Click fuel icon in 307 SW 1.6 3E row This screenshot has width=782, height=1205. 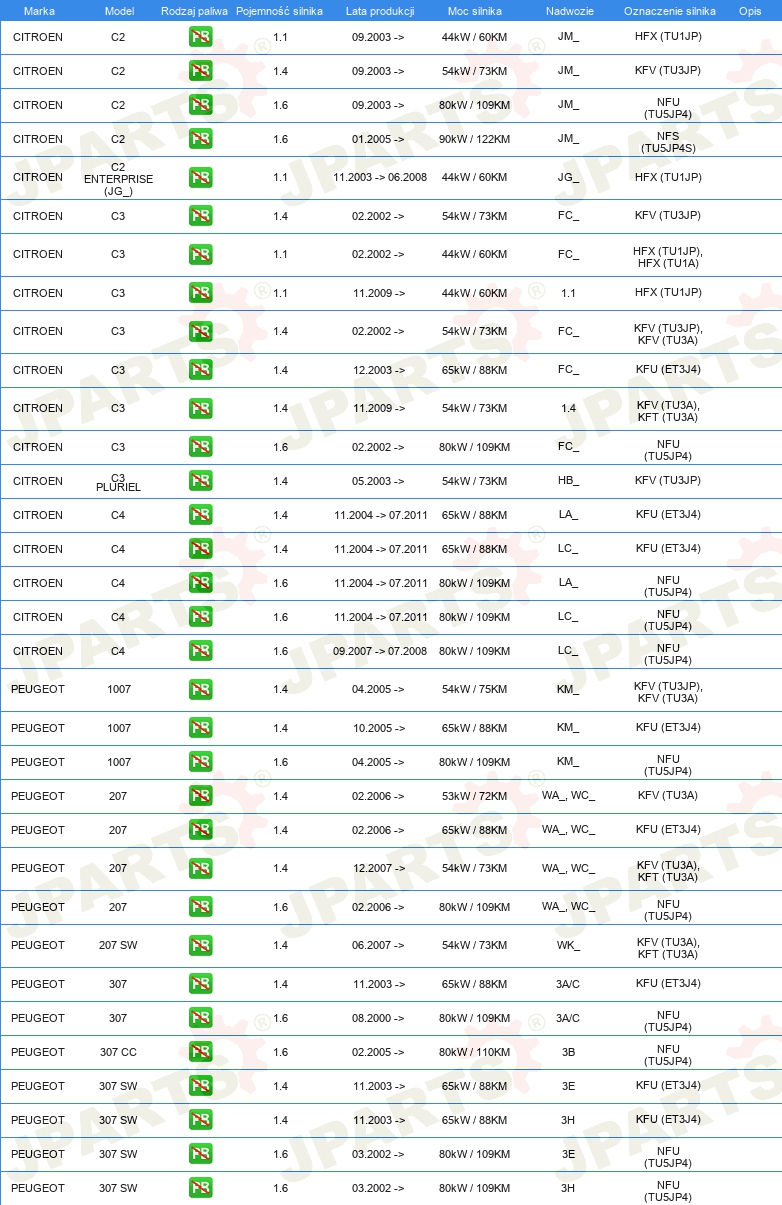200,1154
